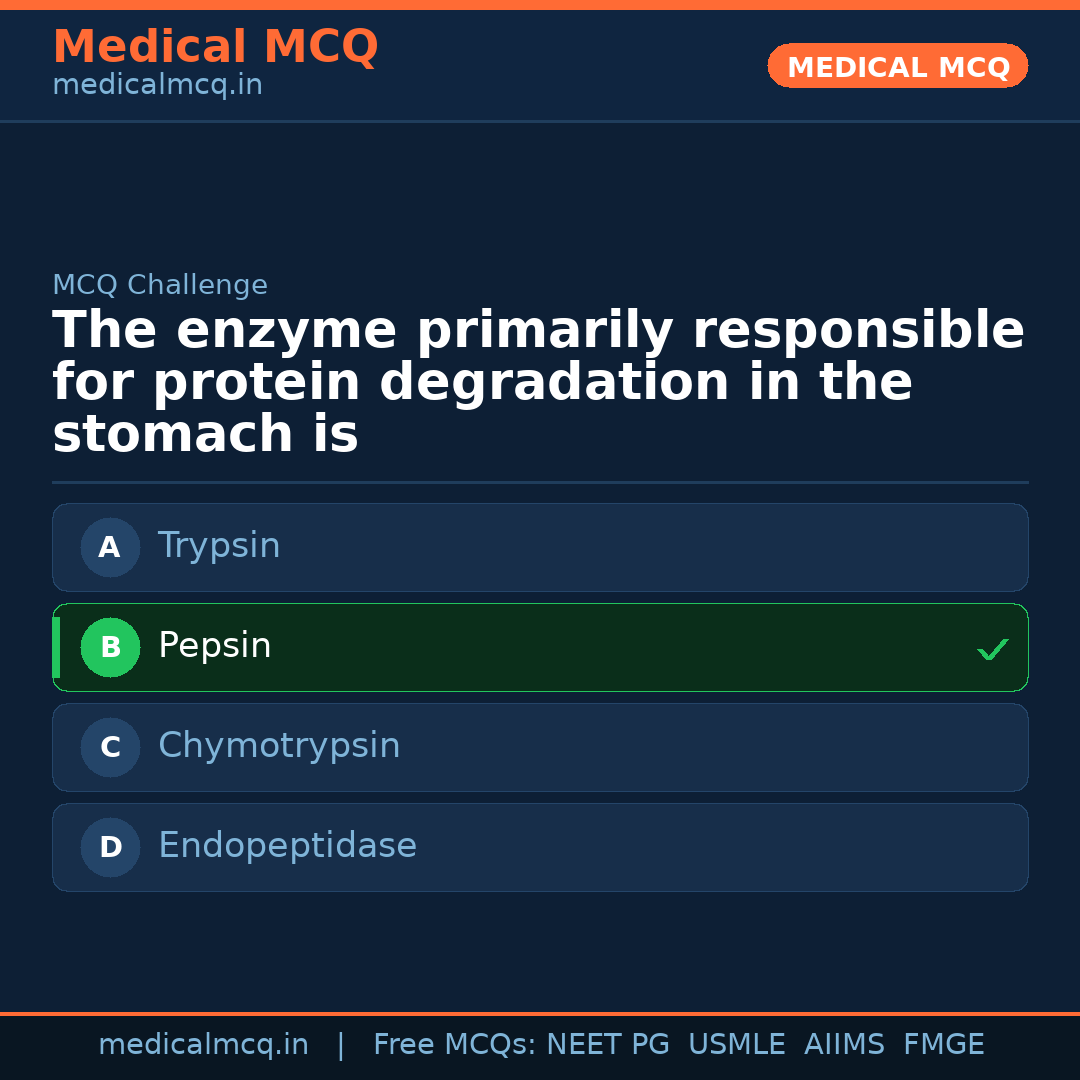
Task: Click the green accent bar on Pepsin row
Action: [x=56, y=647]
